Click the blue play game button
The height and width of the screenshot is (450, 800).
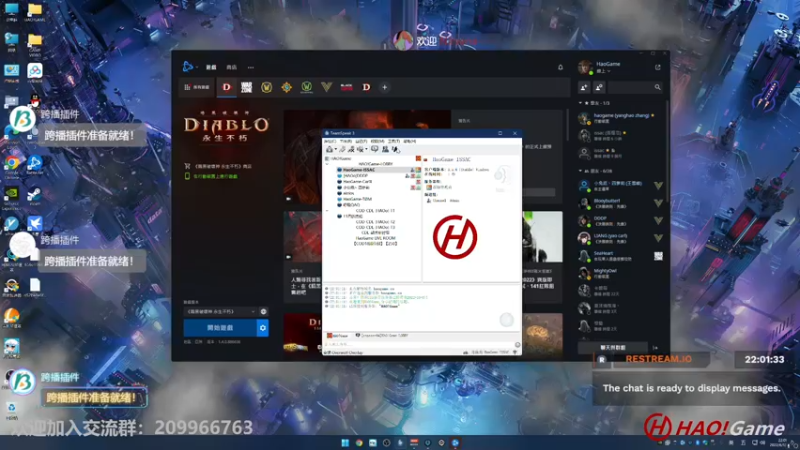(x=220, y=328)
